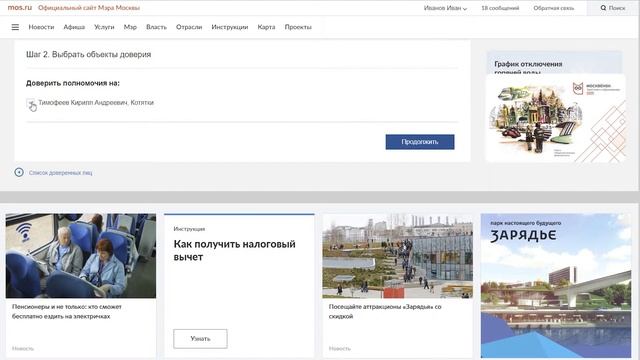The height and width of the screenshot is (360, 640).
Task: Open the Зарядье park banner
Action: coord(556,286)
